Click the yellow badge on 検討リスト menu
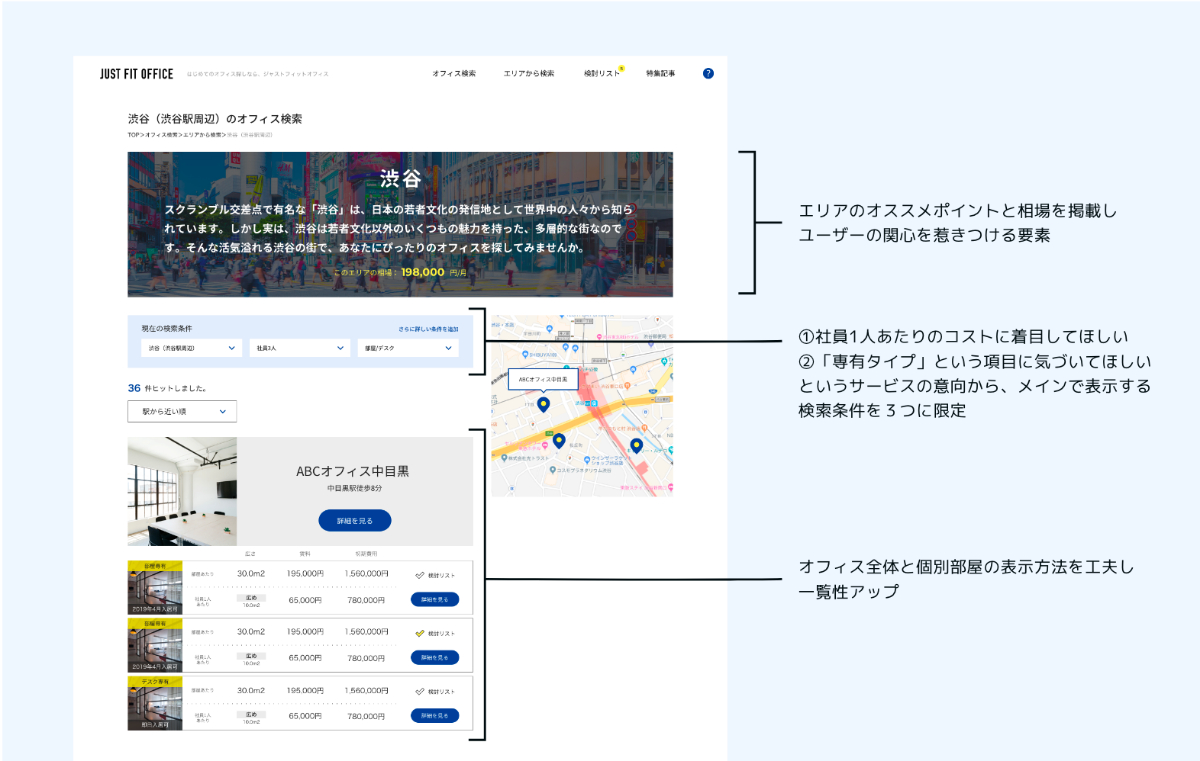The image size is (1200, 761). [621, 68]
